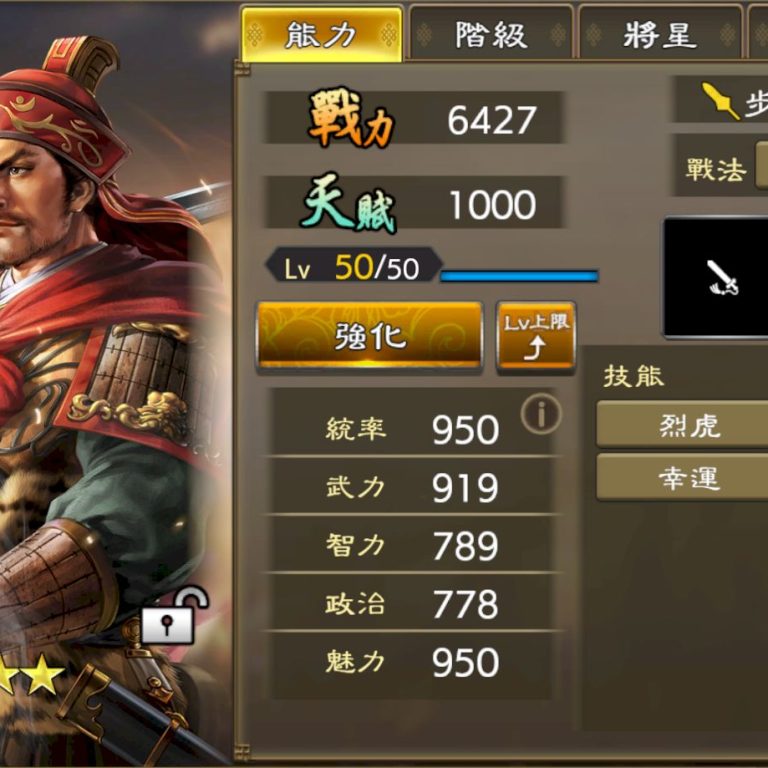The height and width of the screenshot is (768, 768).
Task: Switch to the 階級 tab
Action: click(491, 34)
